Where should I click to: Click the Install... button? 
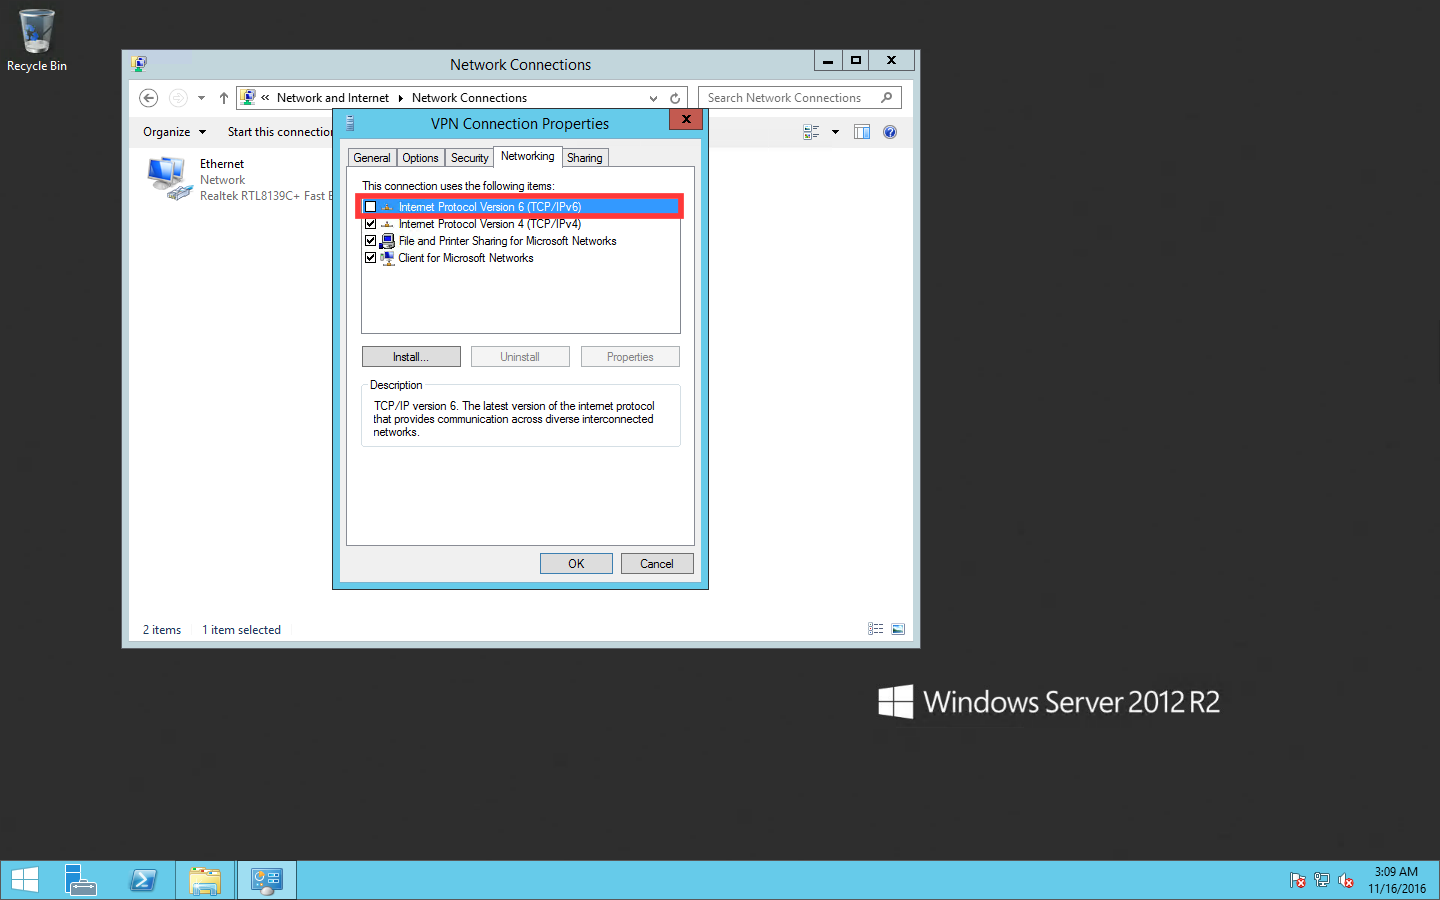tap(411, 357)
